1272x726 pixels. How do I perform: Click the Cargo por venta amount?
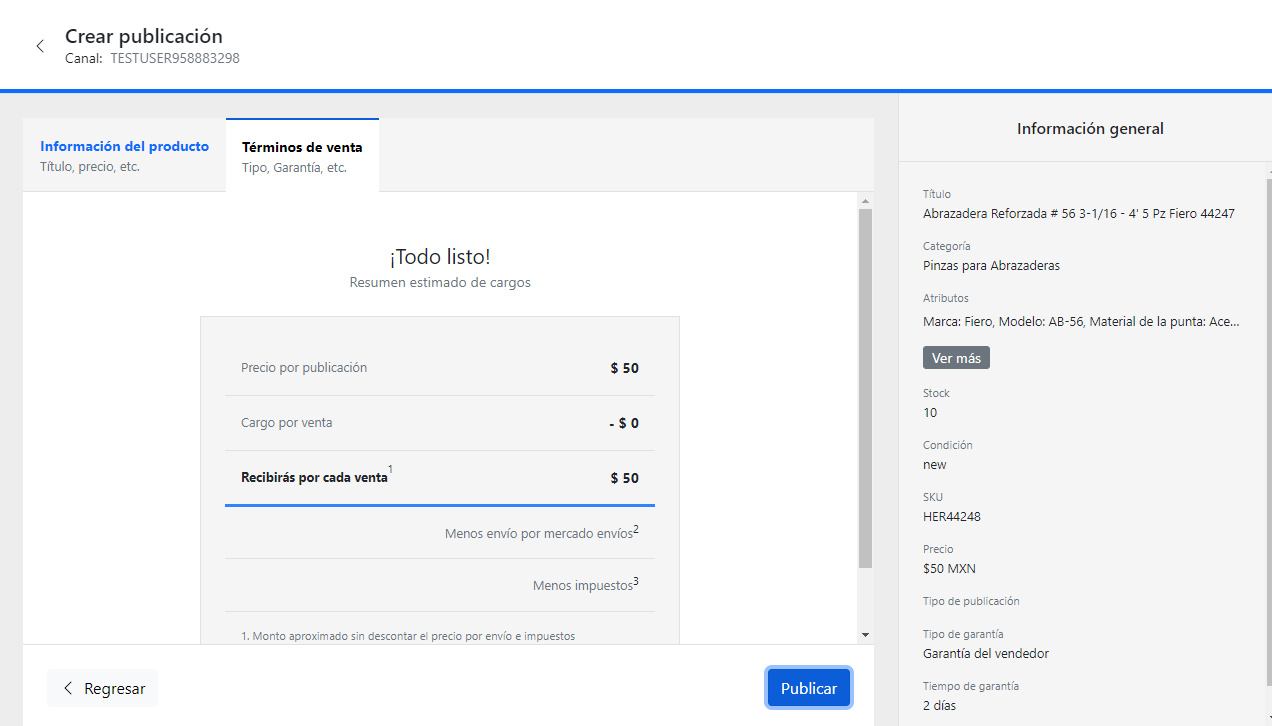pos(624,423)
